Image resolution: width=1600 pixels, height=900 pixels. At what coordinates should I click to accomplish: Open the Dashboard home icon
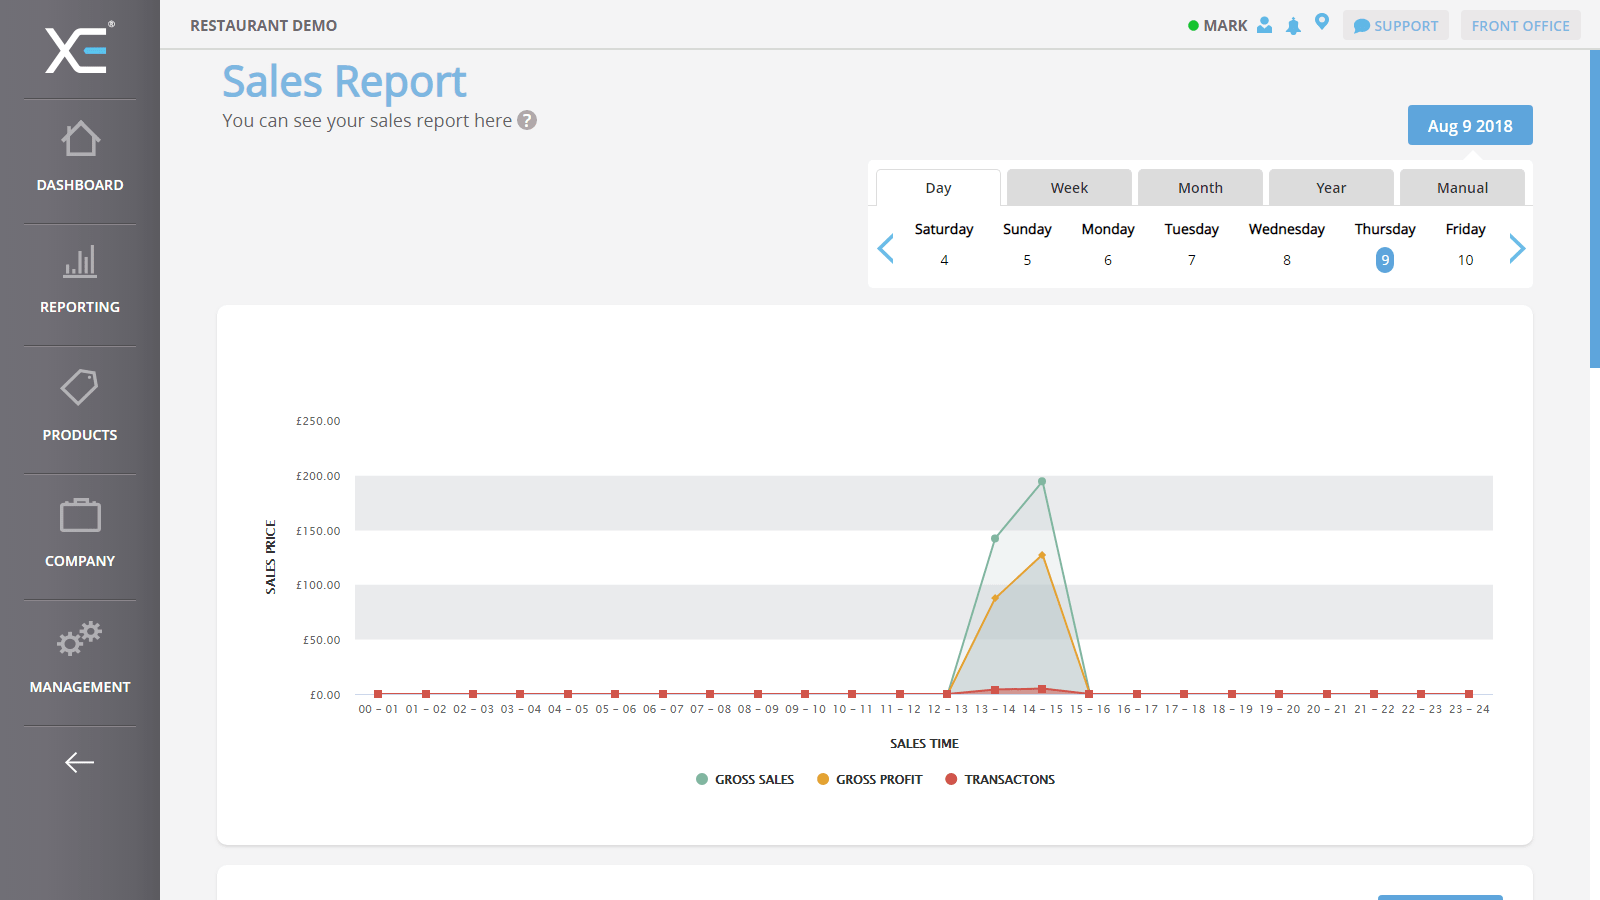pyautogui.click(x=80, y=140)
